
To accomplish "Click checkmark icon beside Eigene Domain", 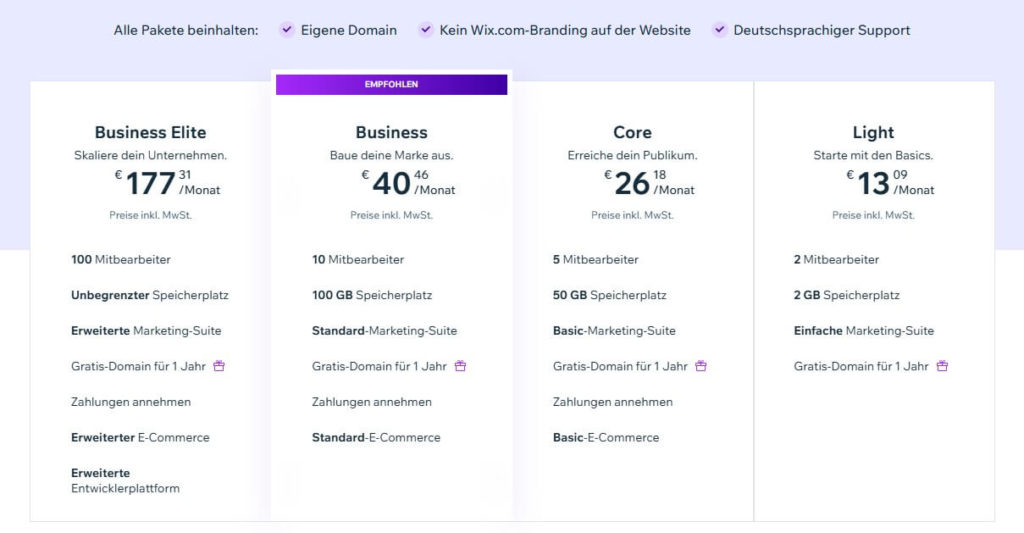I will (287, 30).
